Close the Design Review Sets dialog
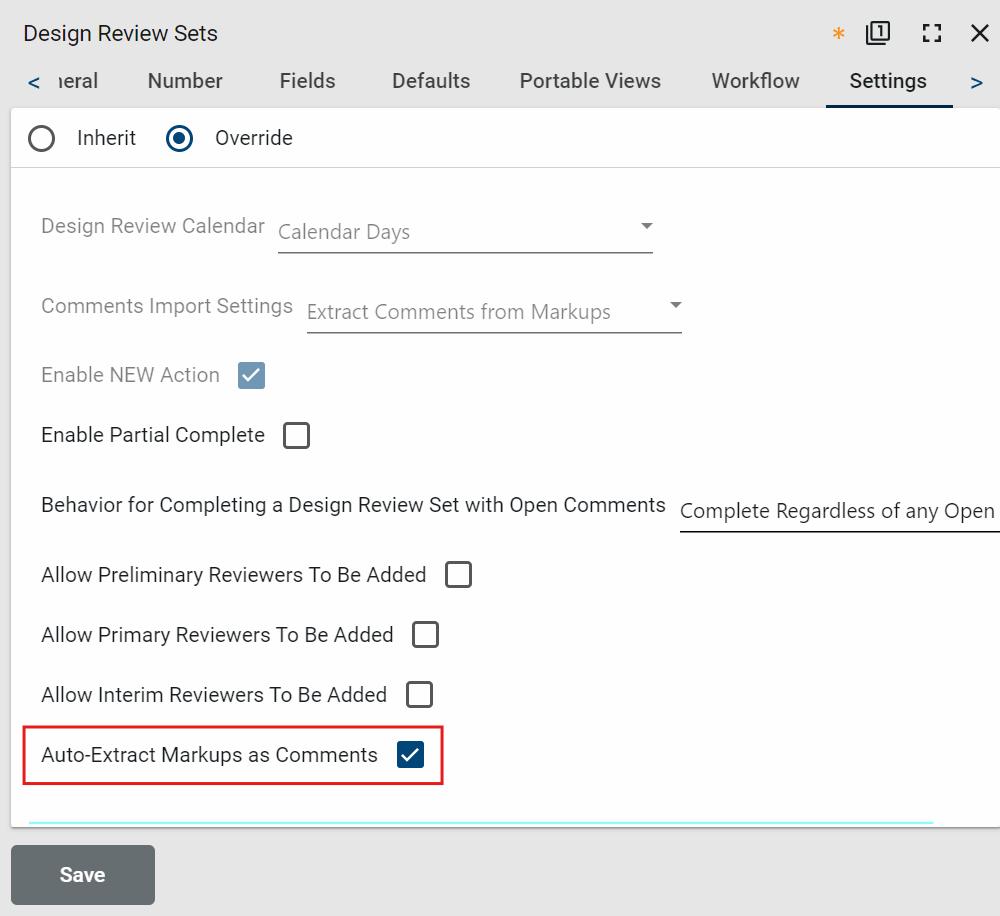 pos(980,33)
